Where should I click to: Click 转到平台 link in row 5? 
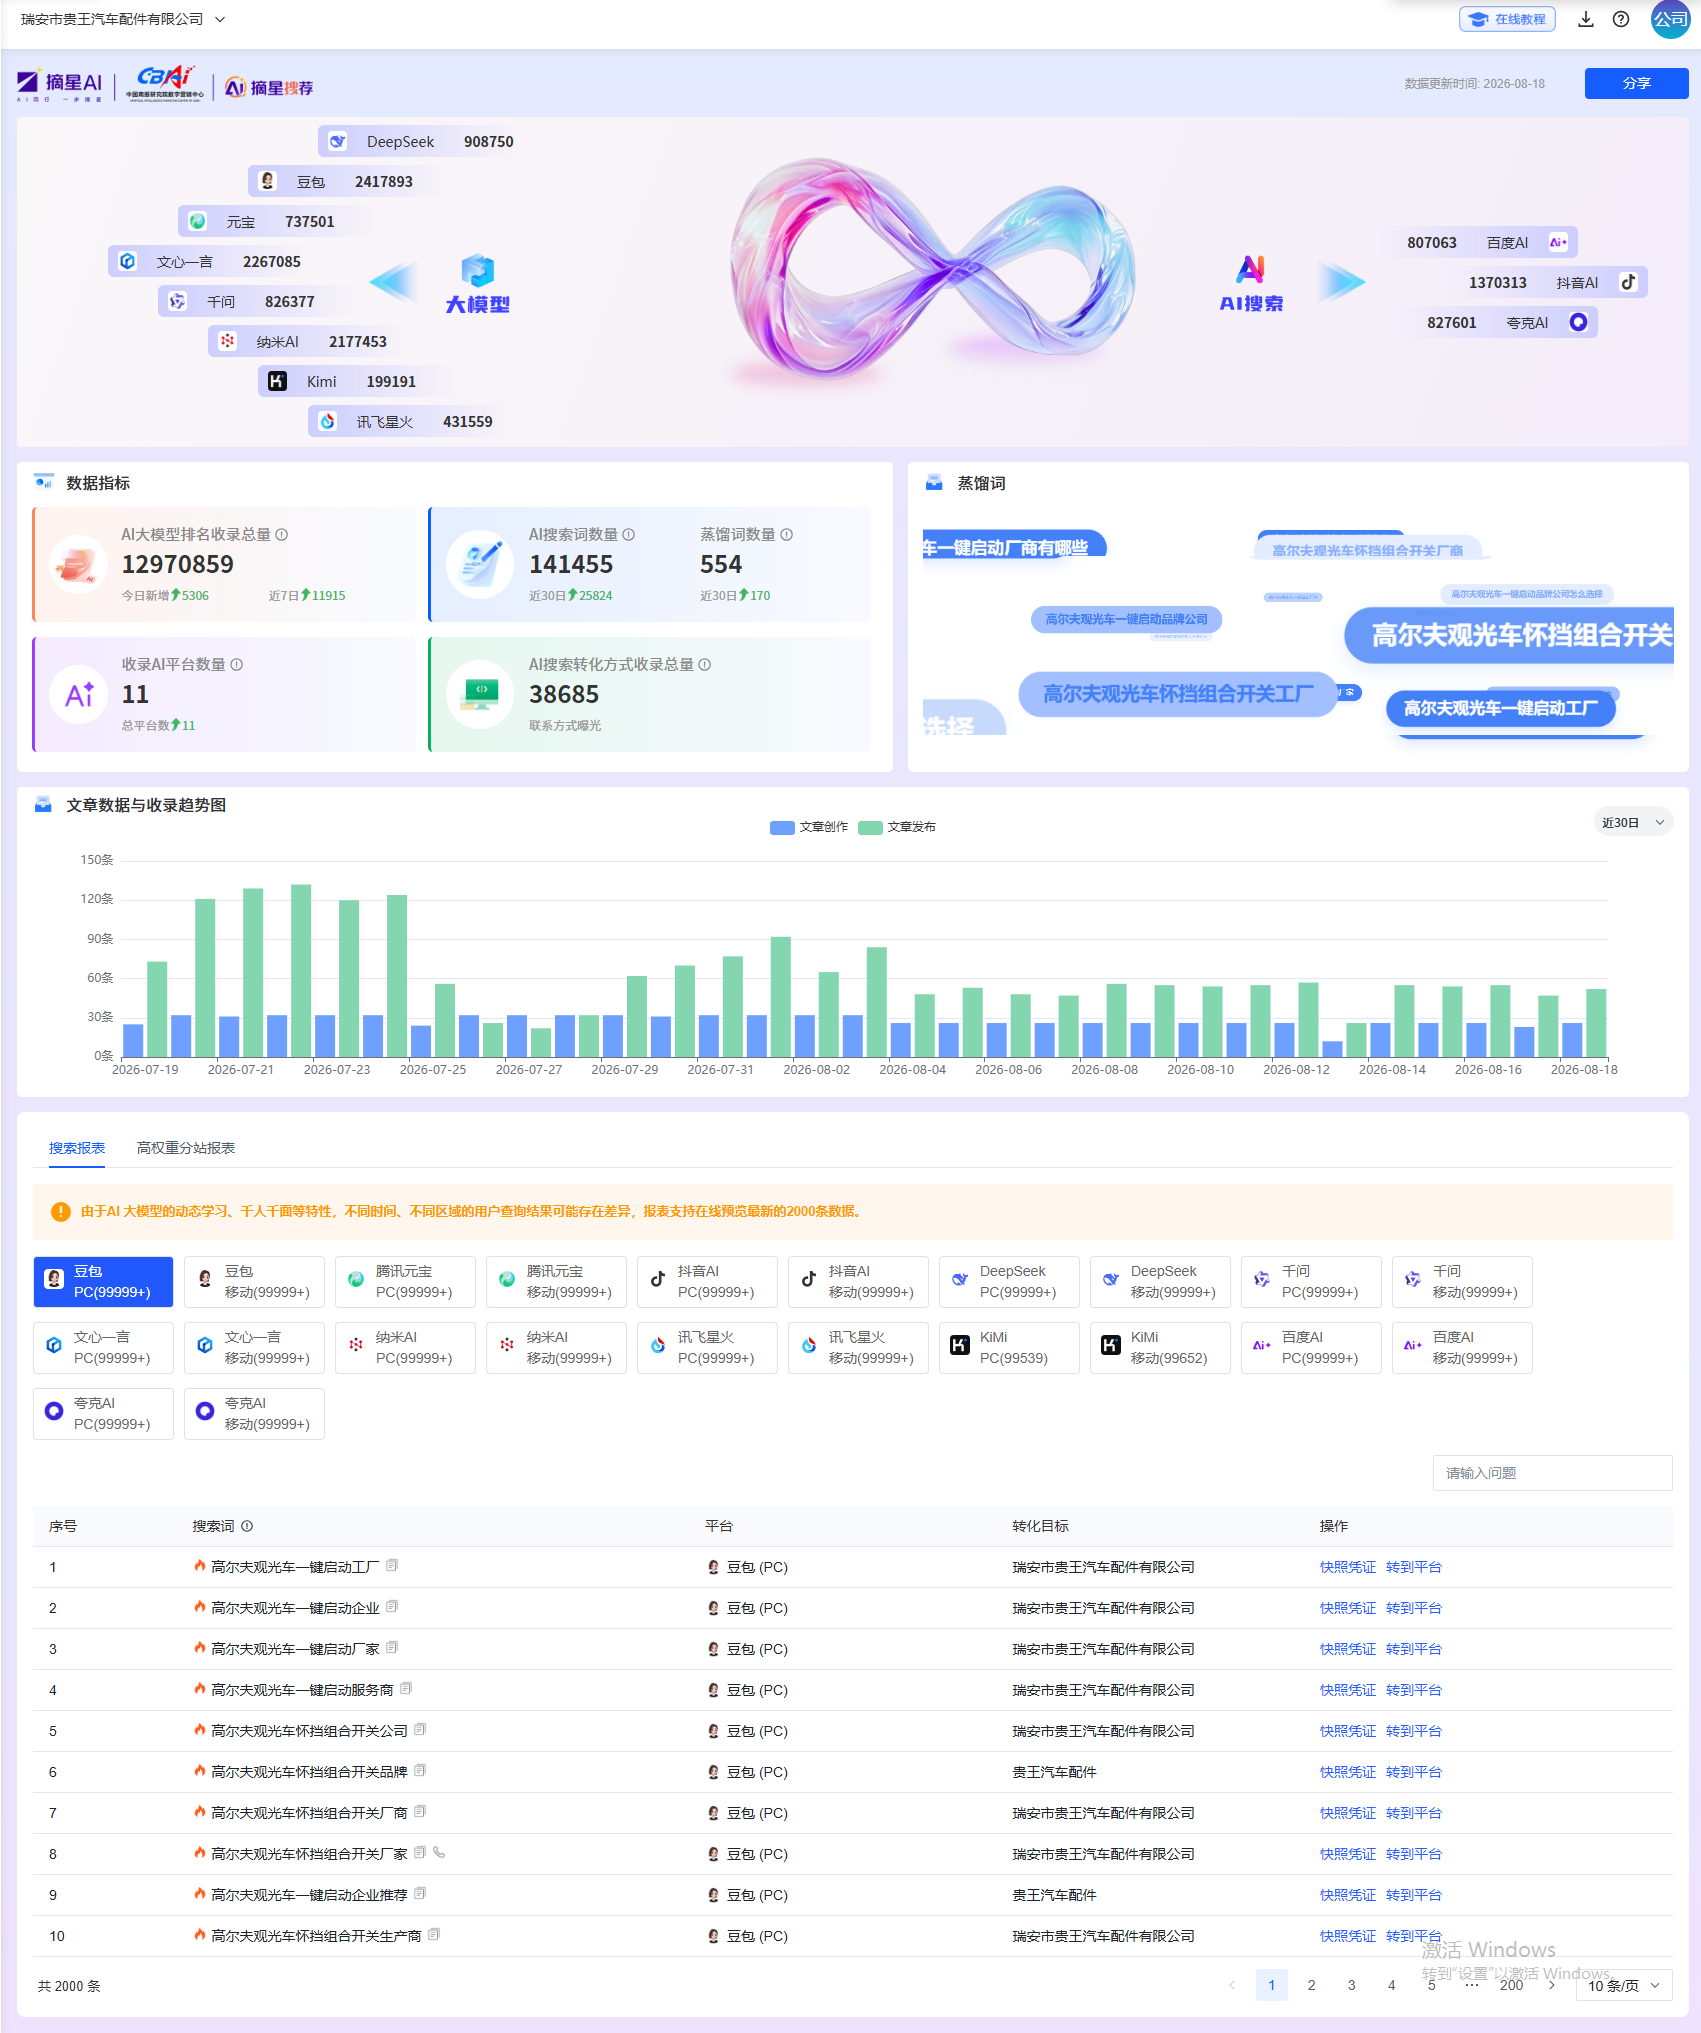point(1413,1731)
